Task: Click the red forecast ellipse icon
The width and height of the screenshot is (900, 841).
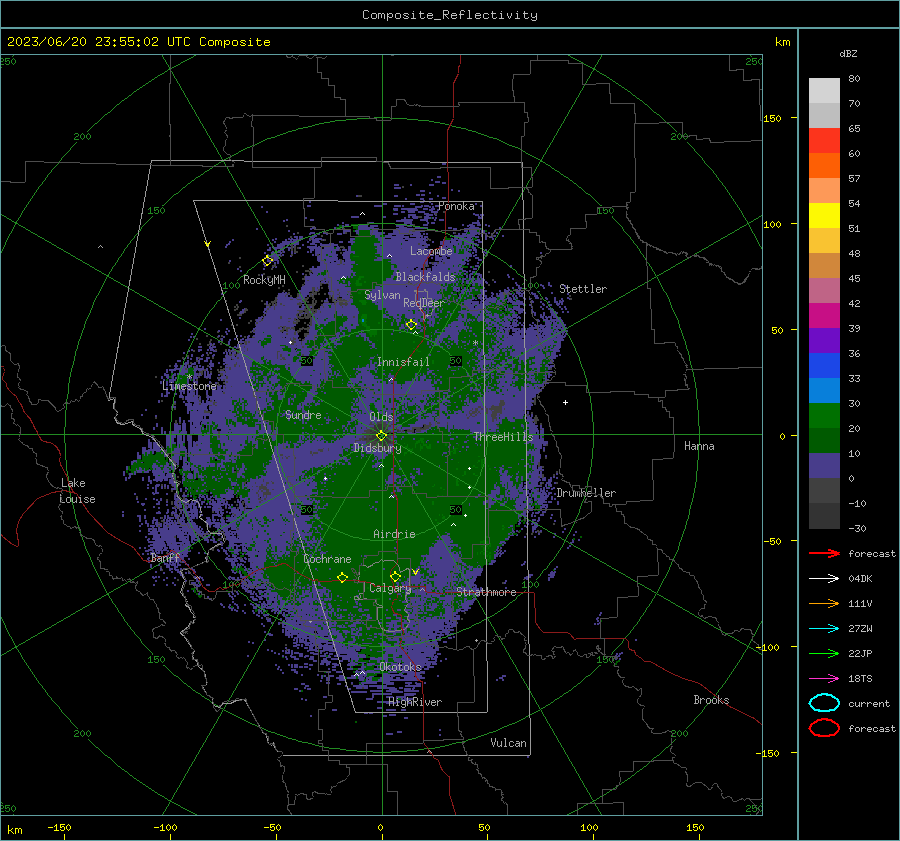Action: pyautogui.click(x=824, y=728)
